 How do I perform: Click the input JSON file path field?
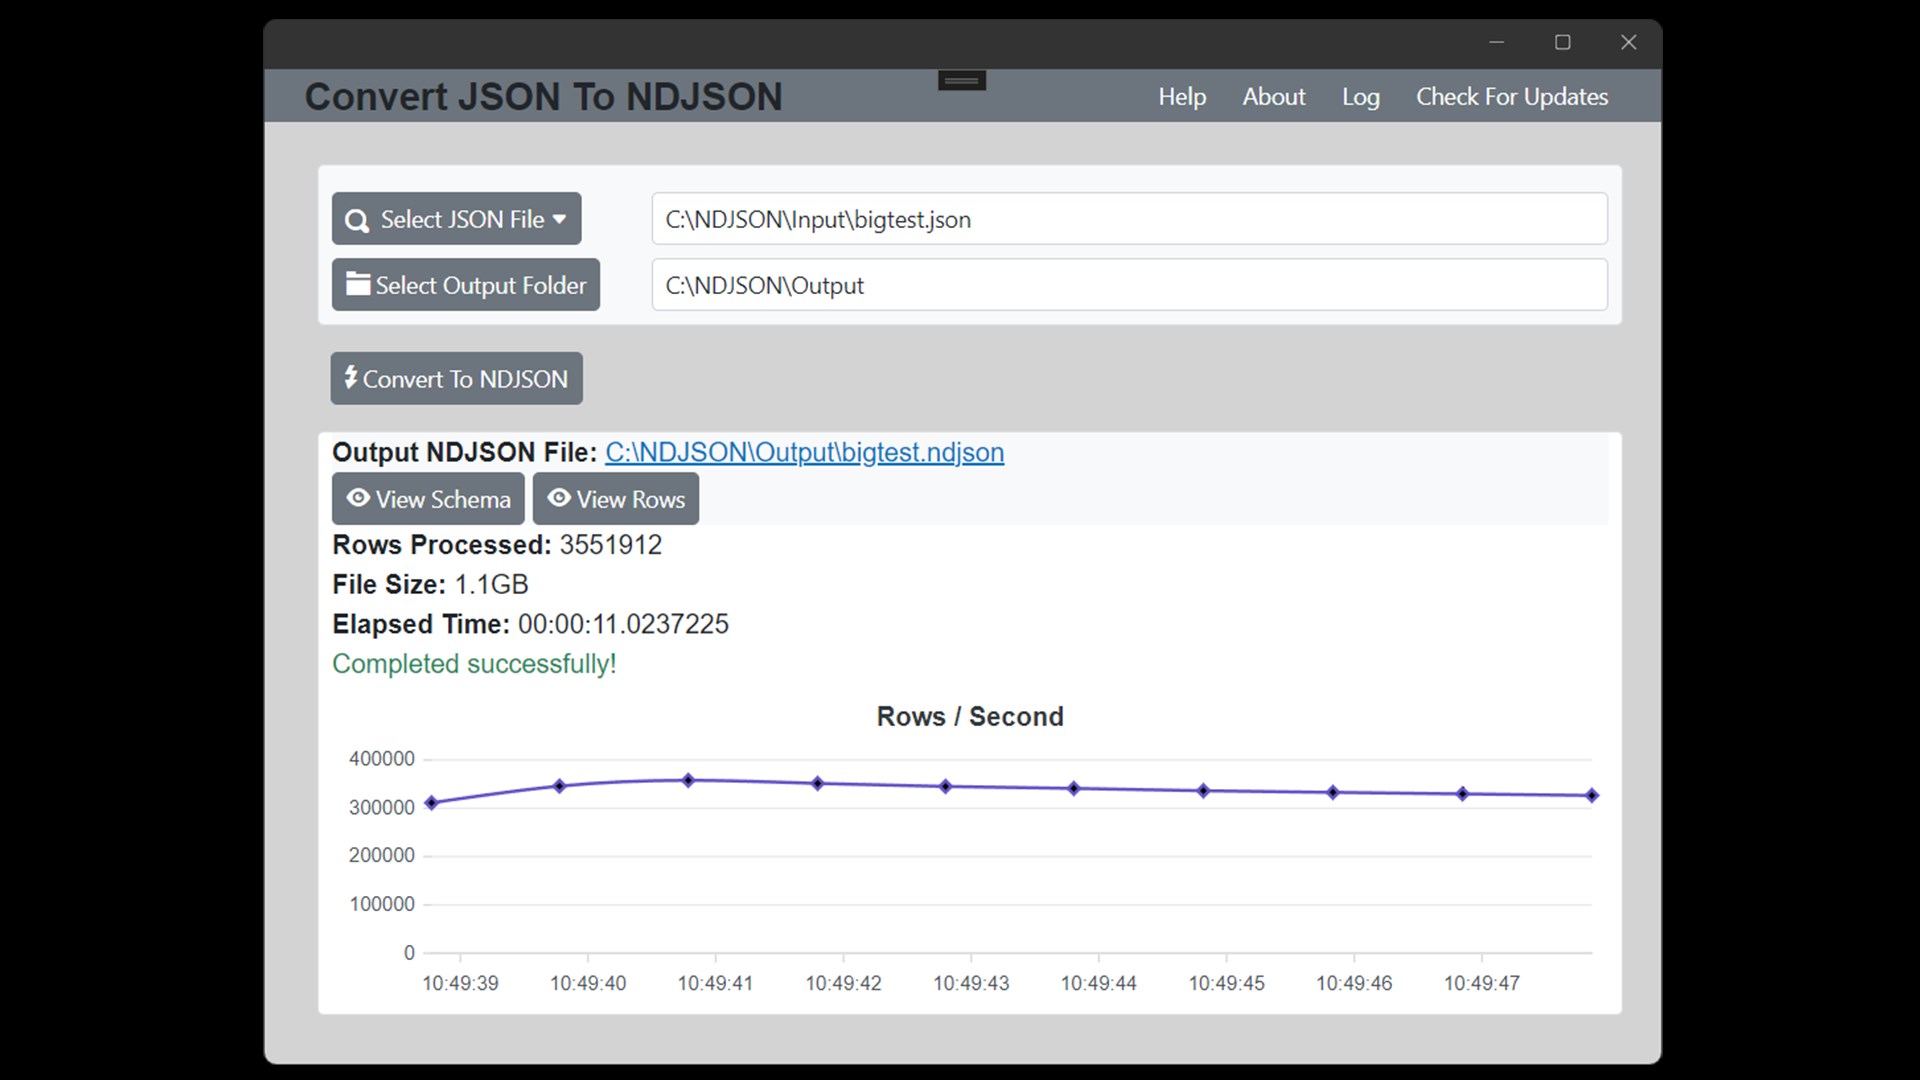coord(1129,219)
